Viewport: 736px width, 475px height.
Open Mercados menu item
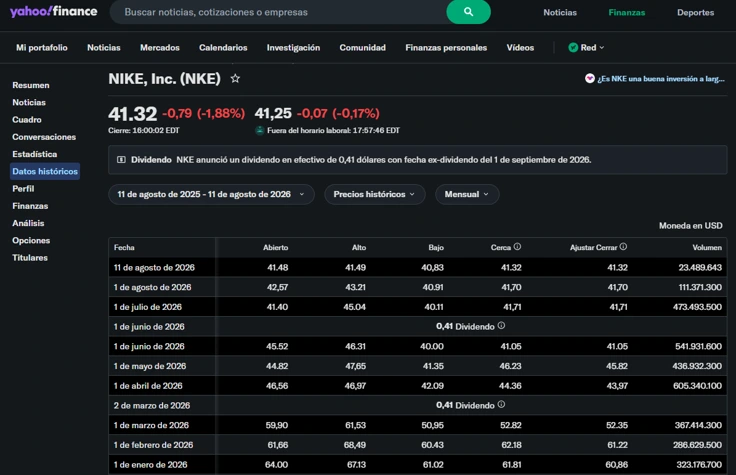pos(160,47)
